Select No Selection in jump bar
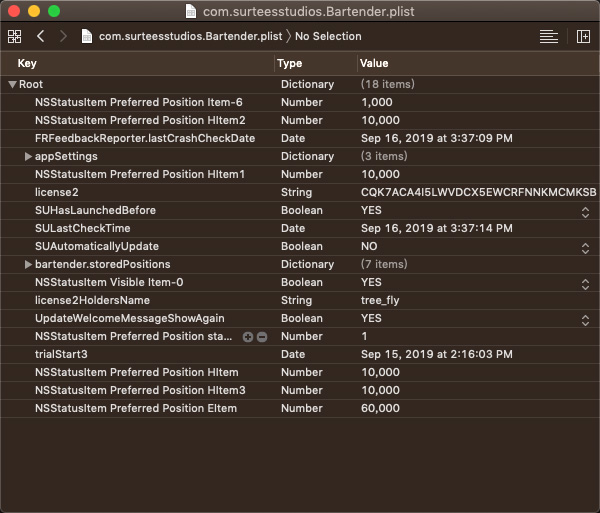Image resolution: width=600 pixels, height=513 pixels. (328, 36)
